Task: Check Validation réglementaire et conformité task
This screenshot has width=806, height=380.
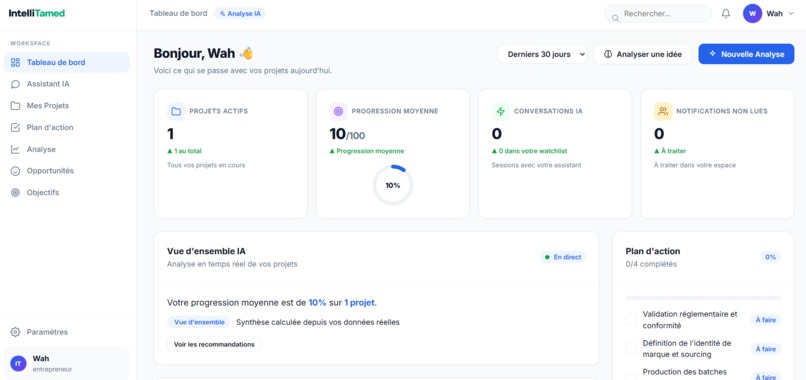Action: tap(631, 320)
